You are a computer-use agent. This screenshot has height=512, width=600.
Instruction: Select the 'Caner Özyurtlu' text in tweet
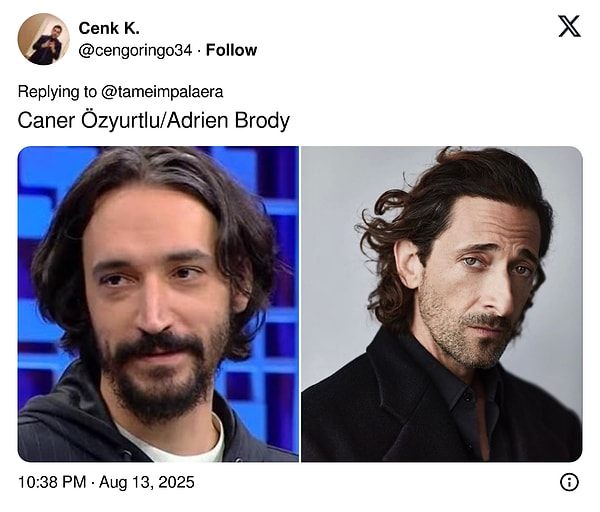tap(90, 120)
